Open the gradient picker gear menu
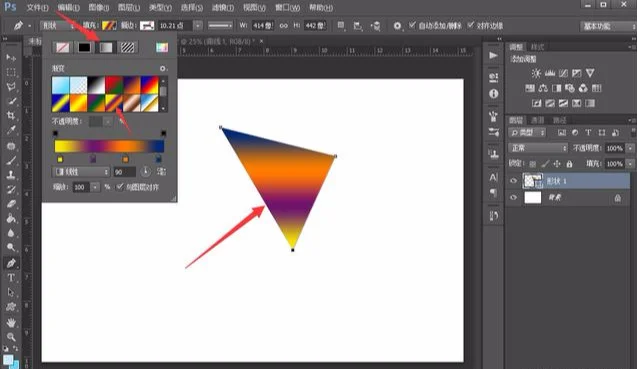 (162, 69)
